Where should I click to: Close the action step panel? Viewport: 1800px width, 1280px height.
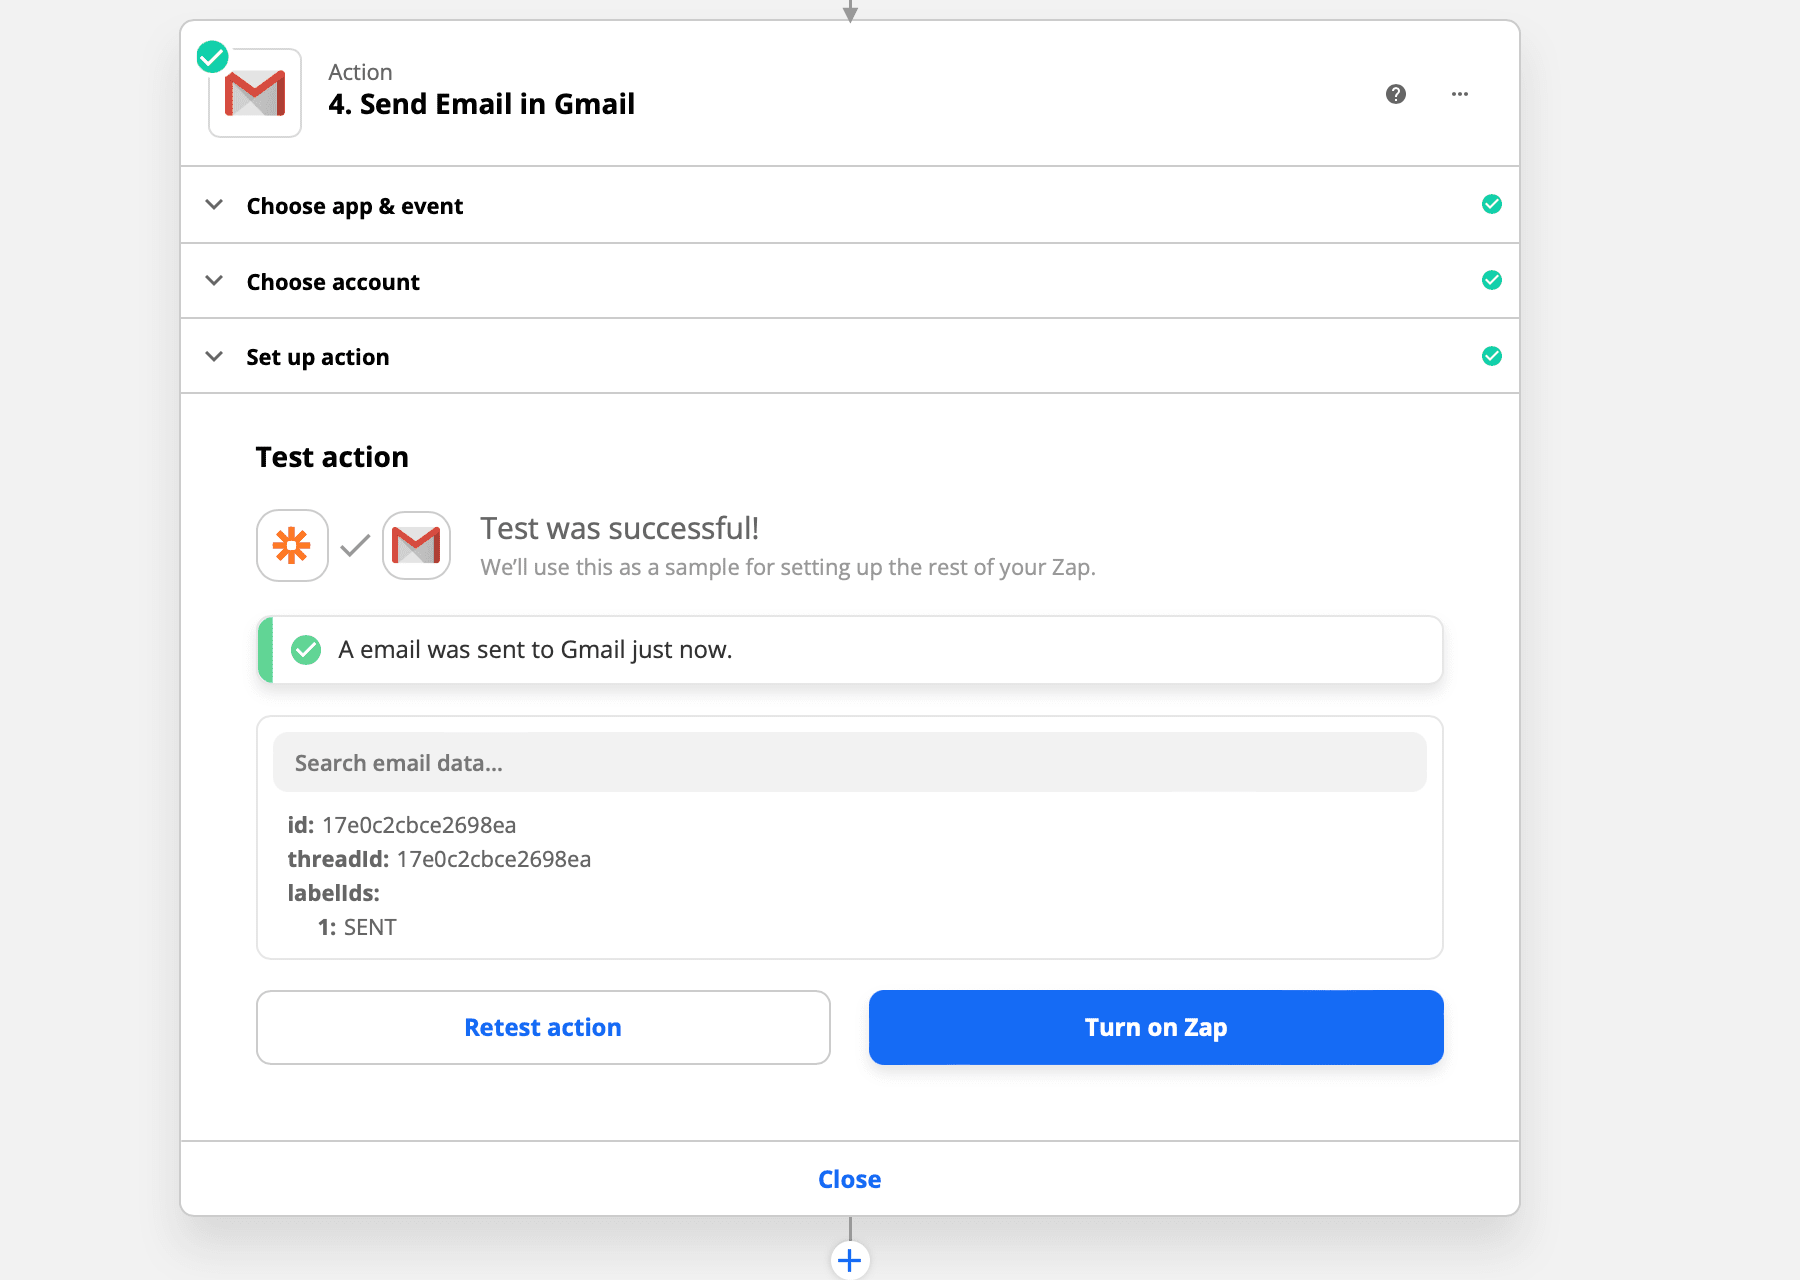click(x=850, y=1179)
